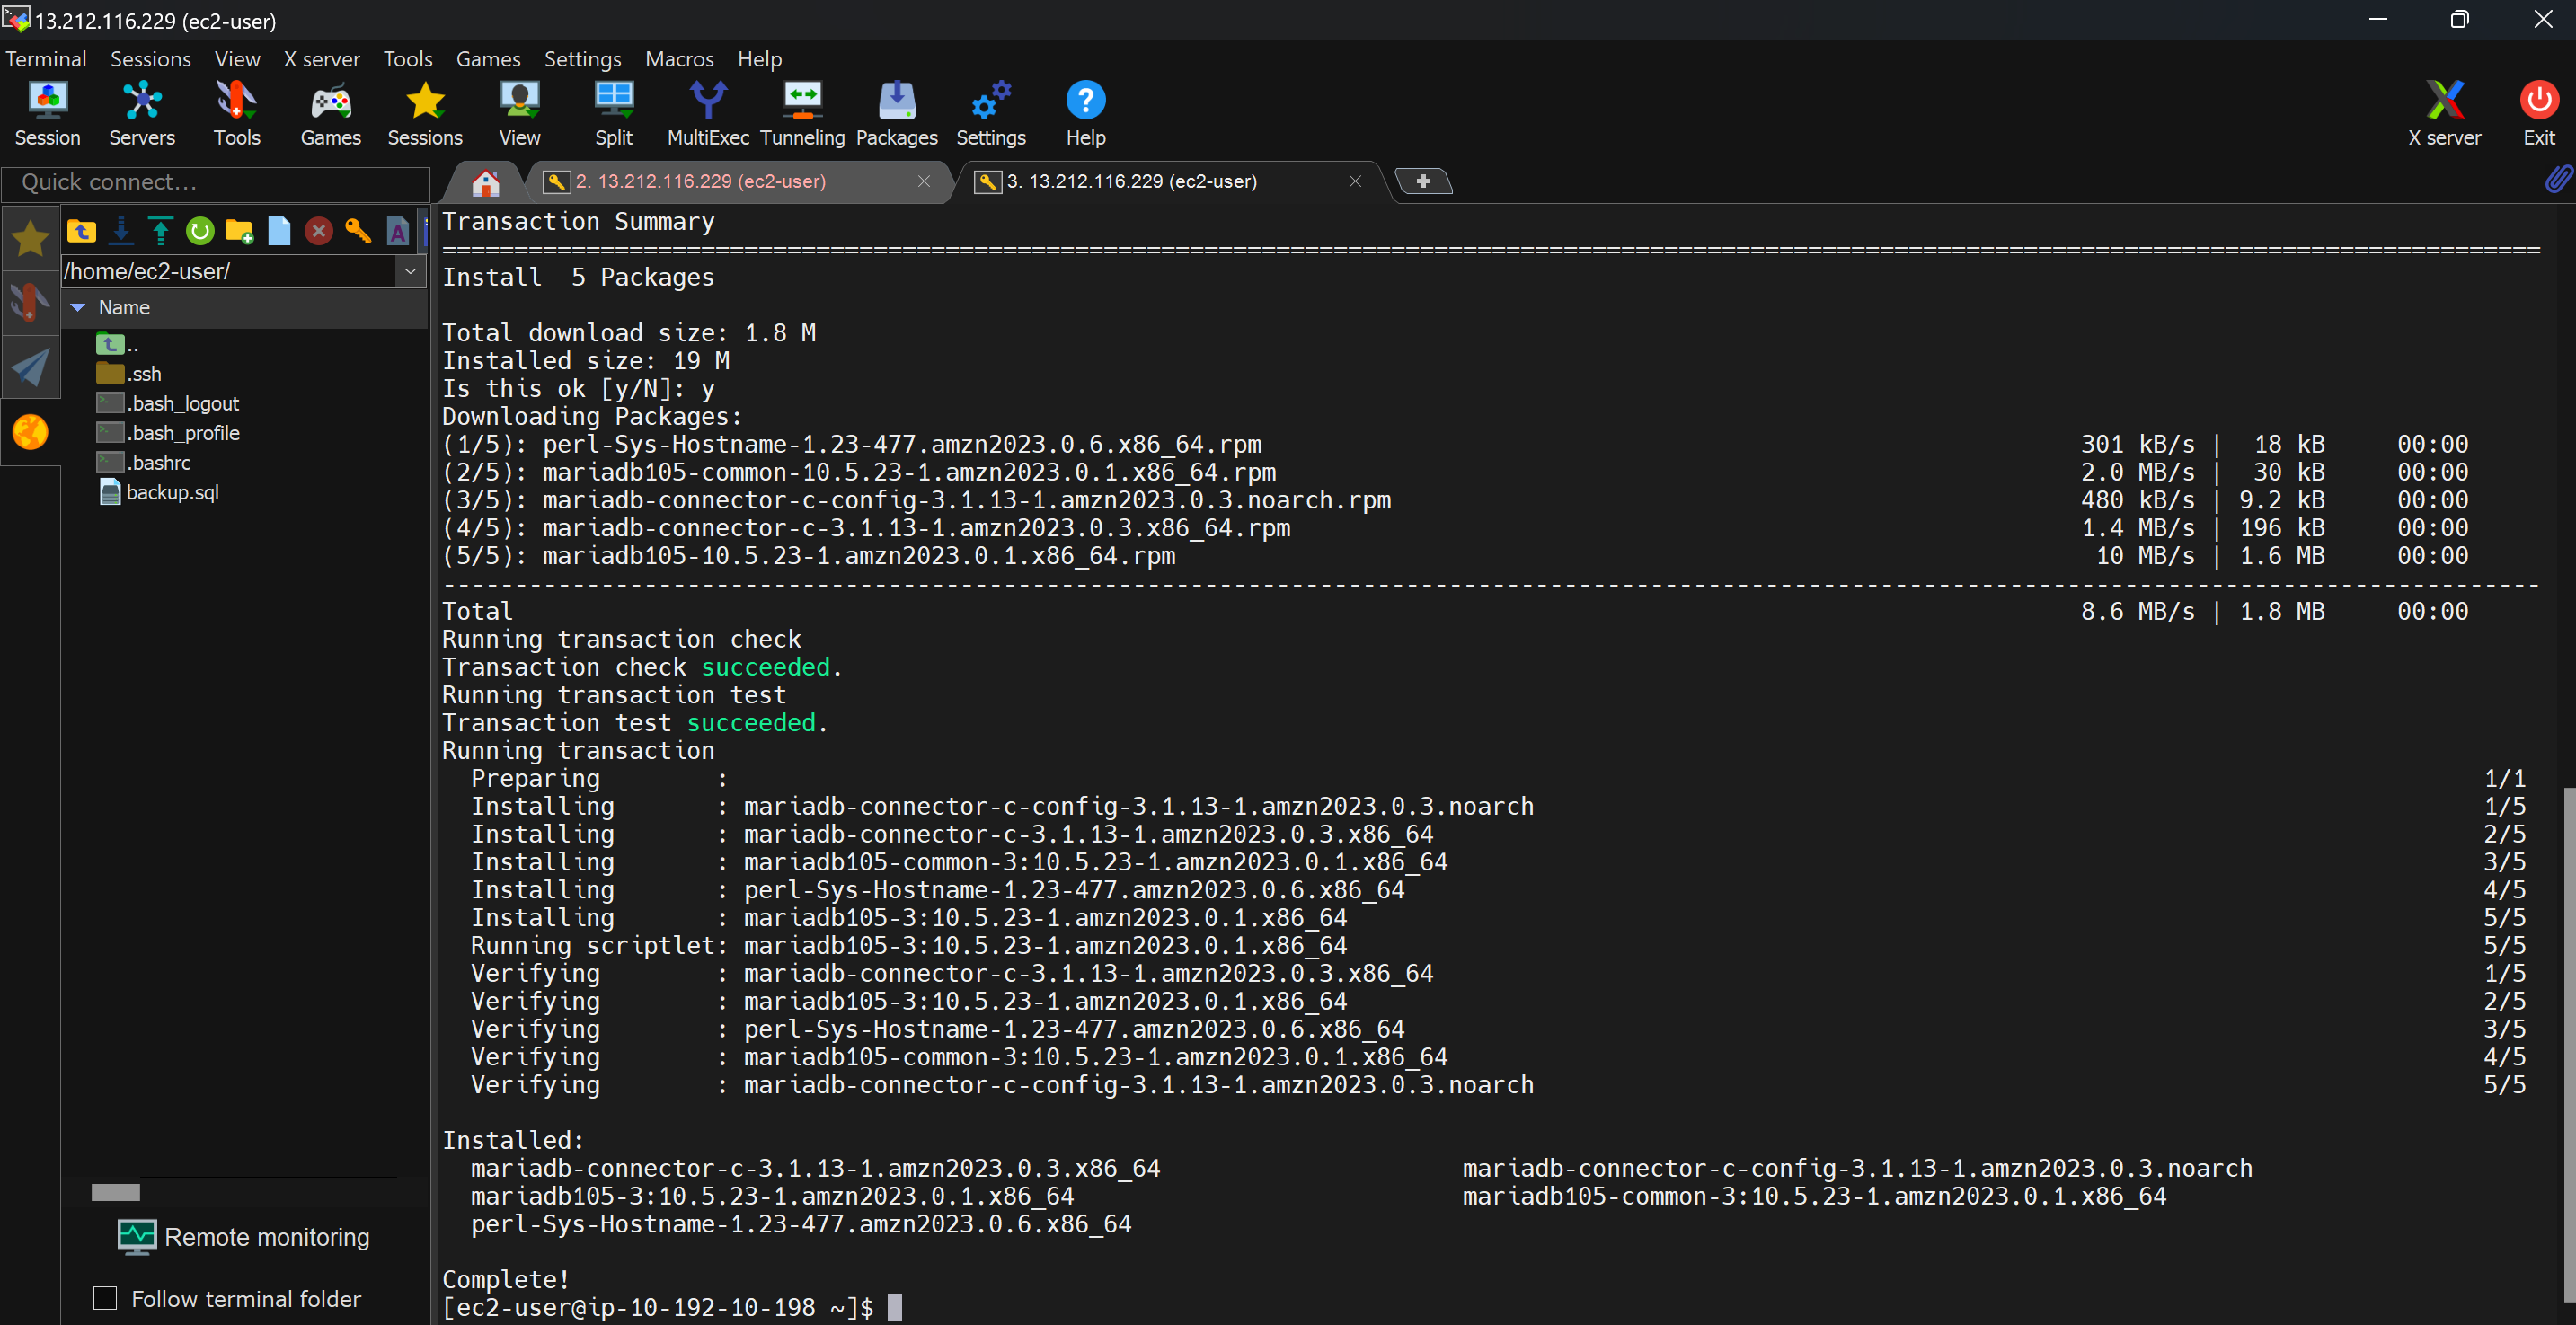Open the Macros menu

coord(679,59)
